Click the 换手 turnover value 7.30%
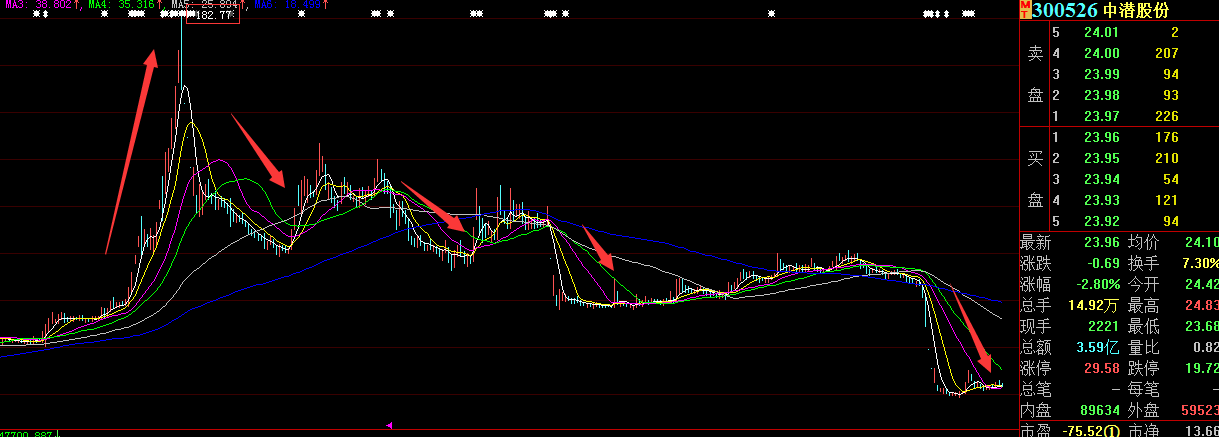The width and height of the screenshot is (1219, 437). tap(1199, 263)
